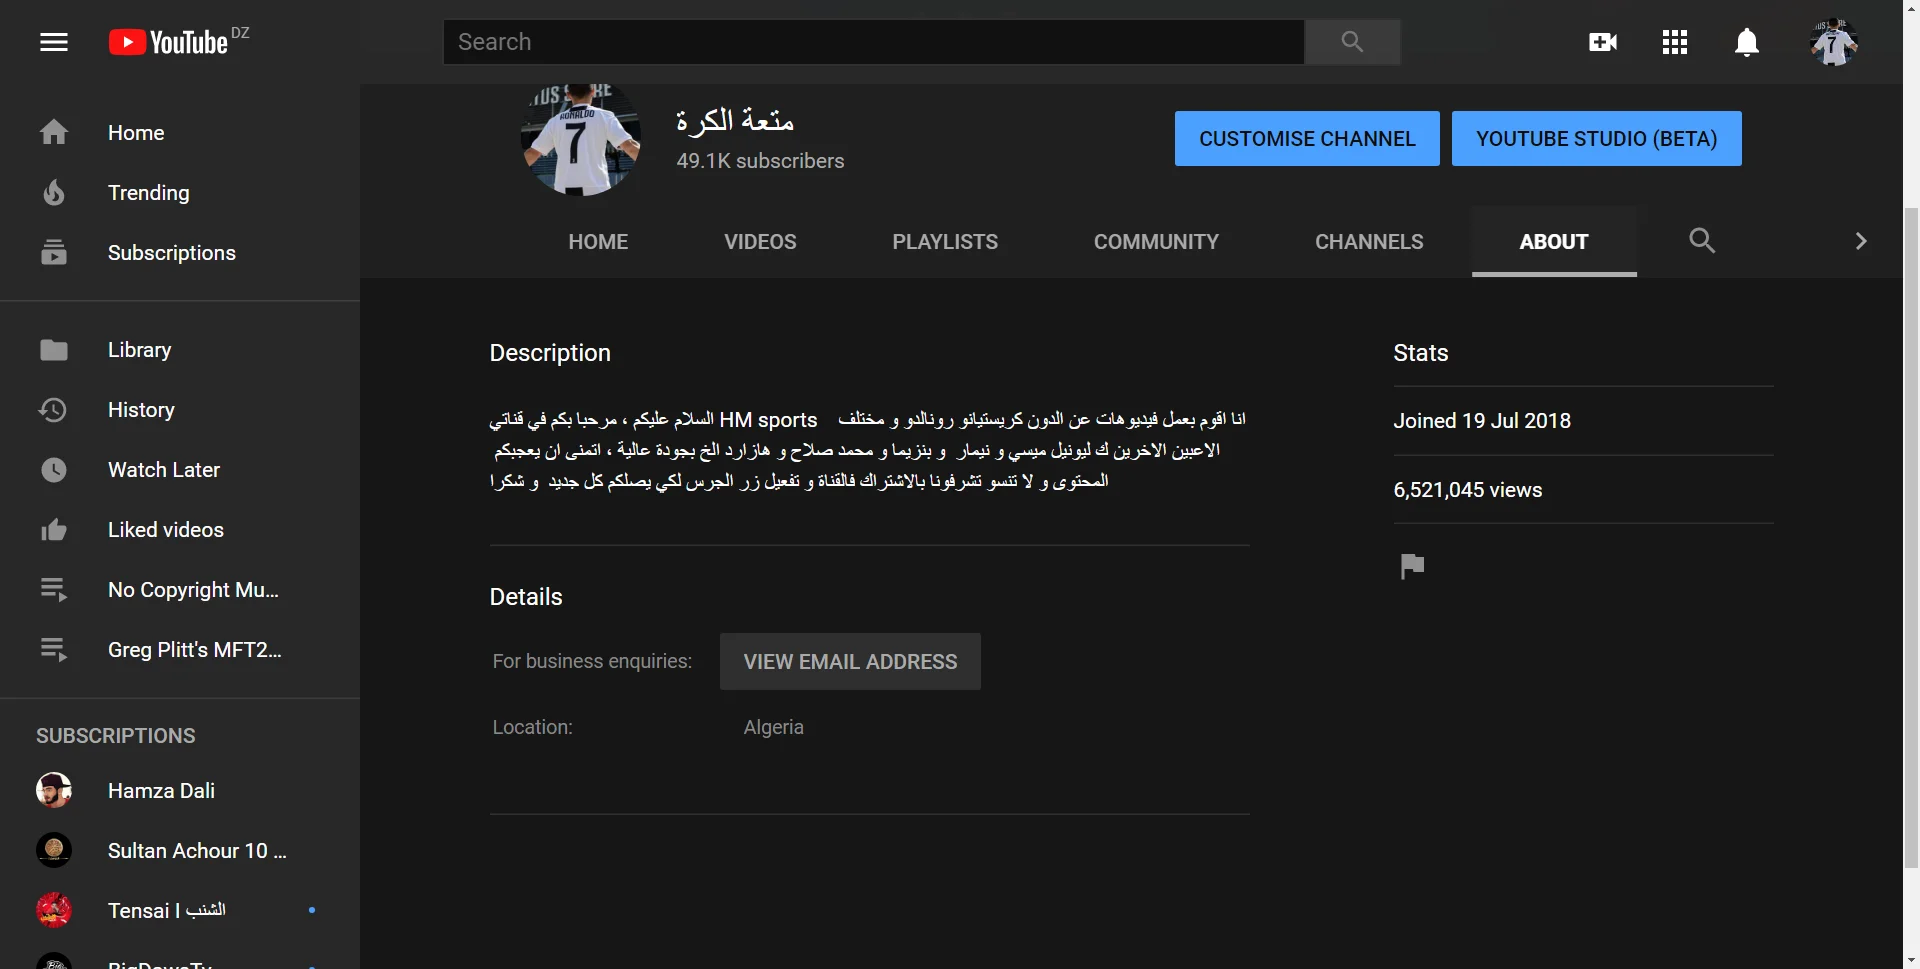Screen dimensions: 1920x969
Task: Switch to the Videos tab
Action: [x=760, y=242]
